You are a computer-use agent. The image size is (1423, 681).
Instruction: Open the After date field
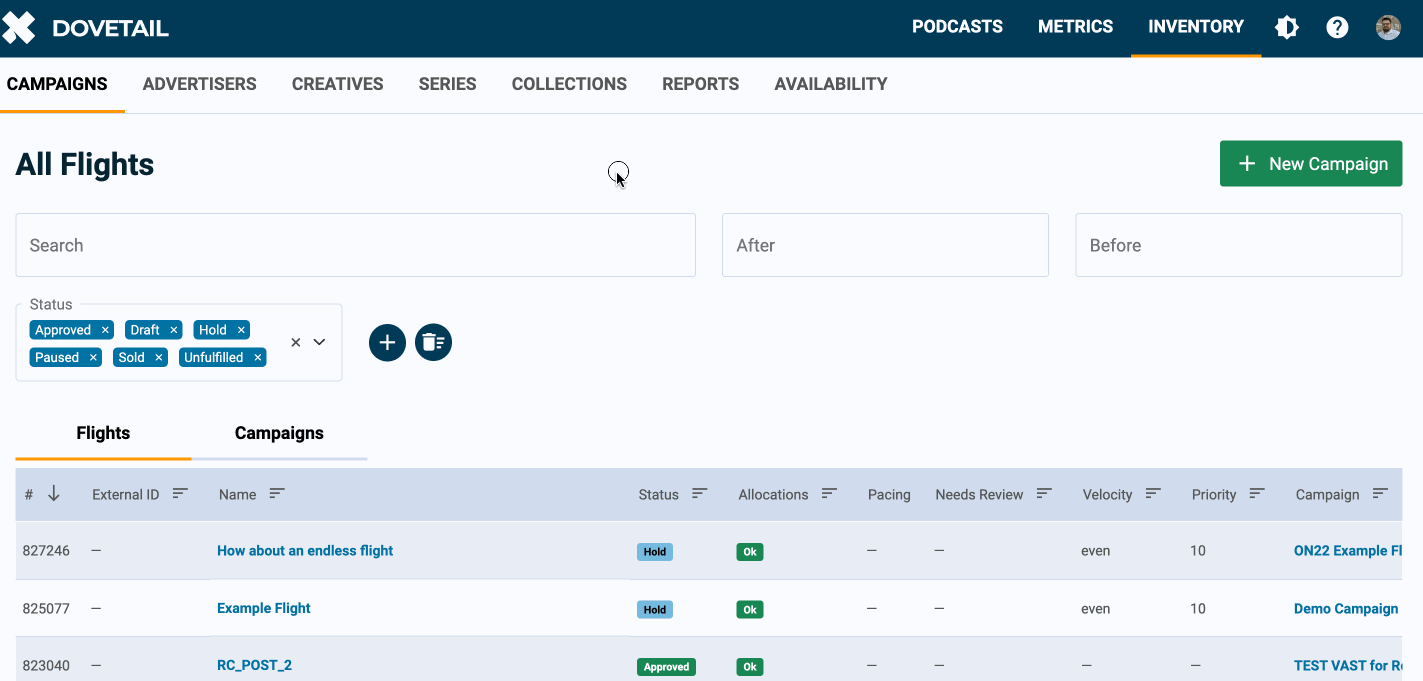tap(885, 245)
